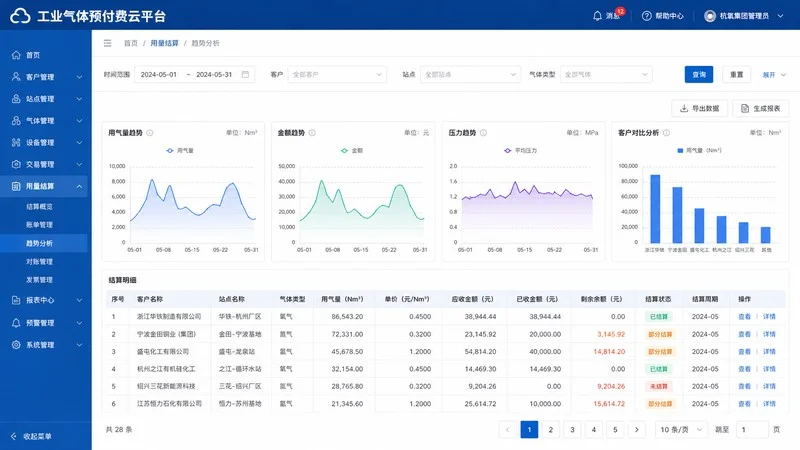
Task: Go to page 5 in pagination
Action: [x=615, y=430]
